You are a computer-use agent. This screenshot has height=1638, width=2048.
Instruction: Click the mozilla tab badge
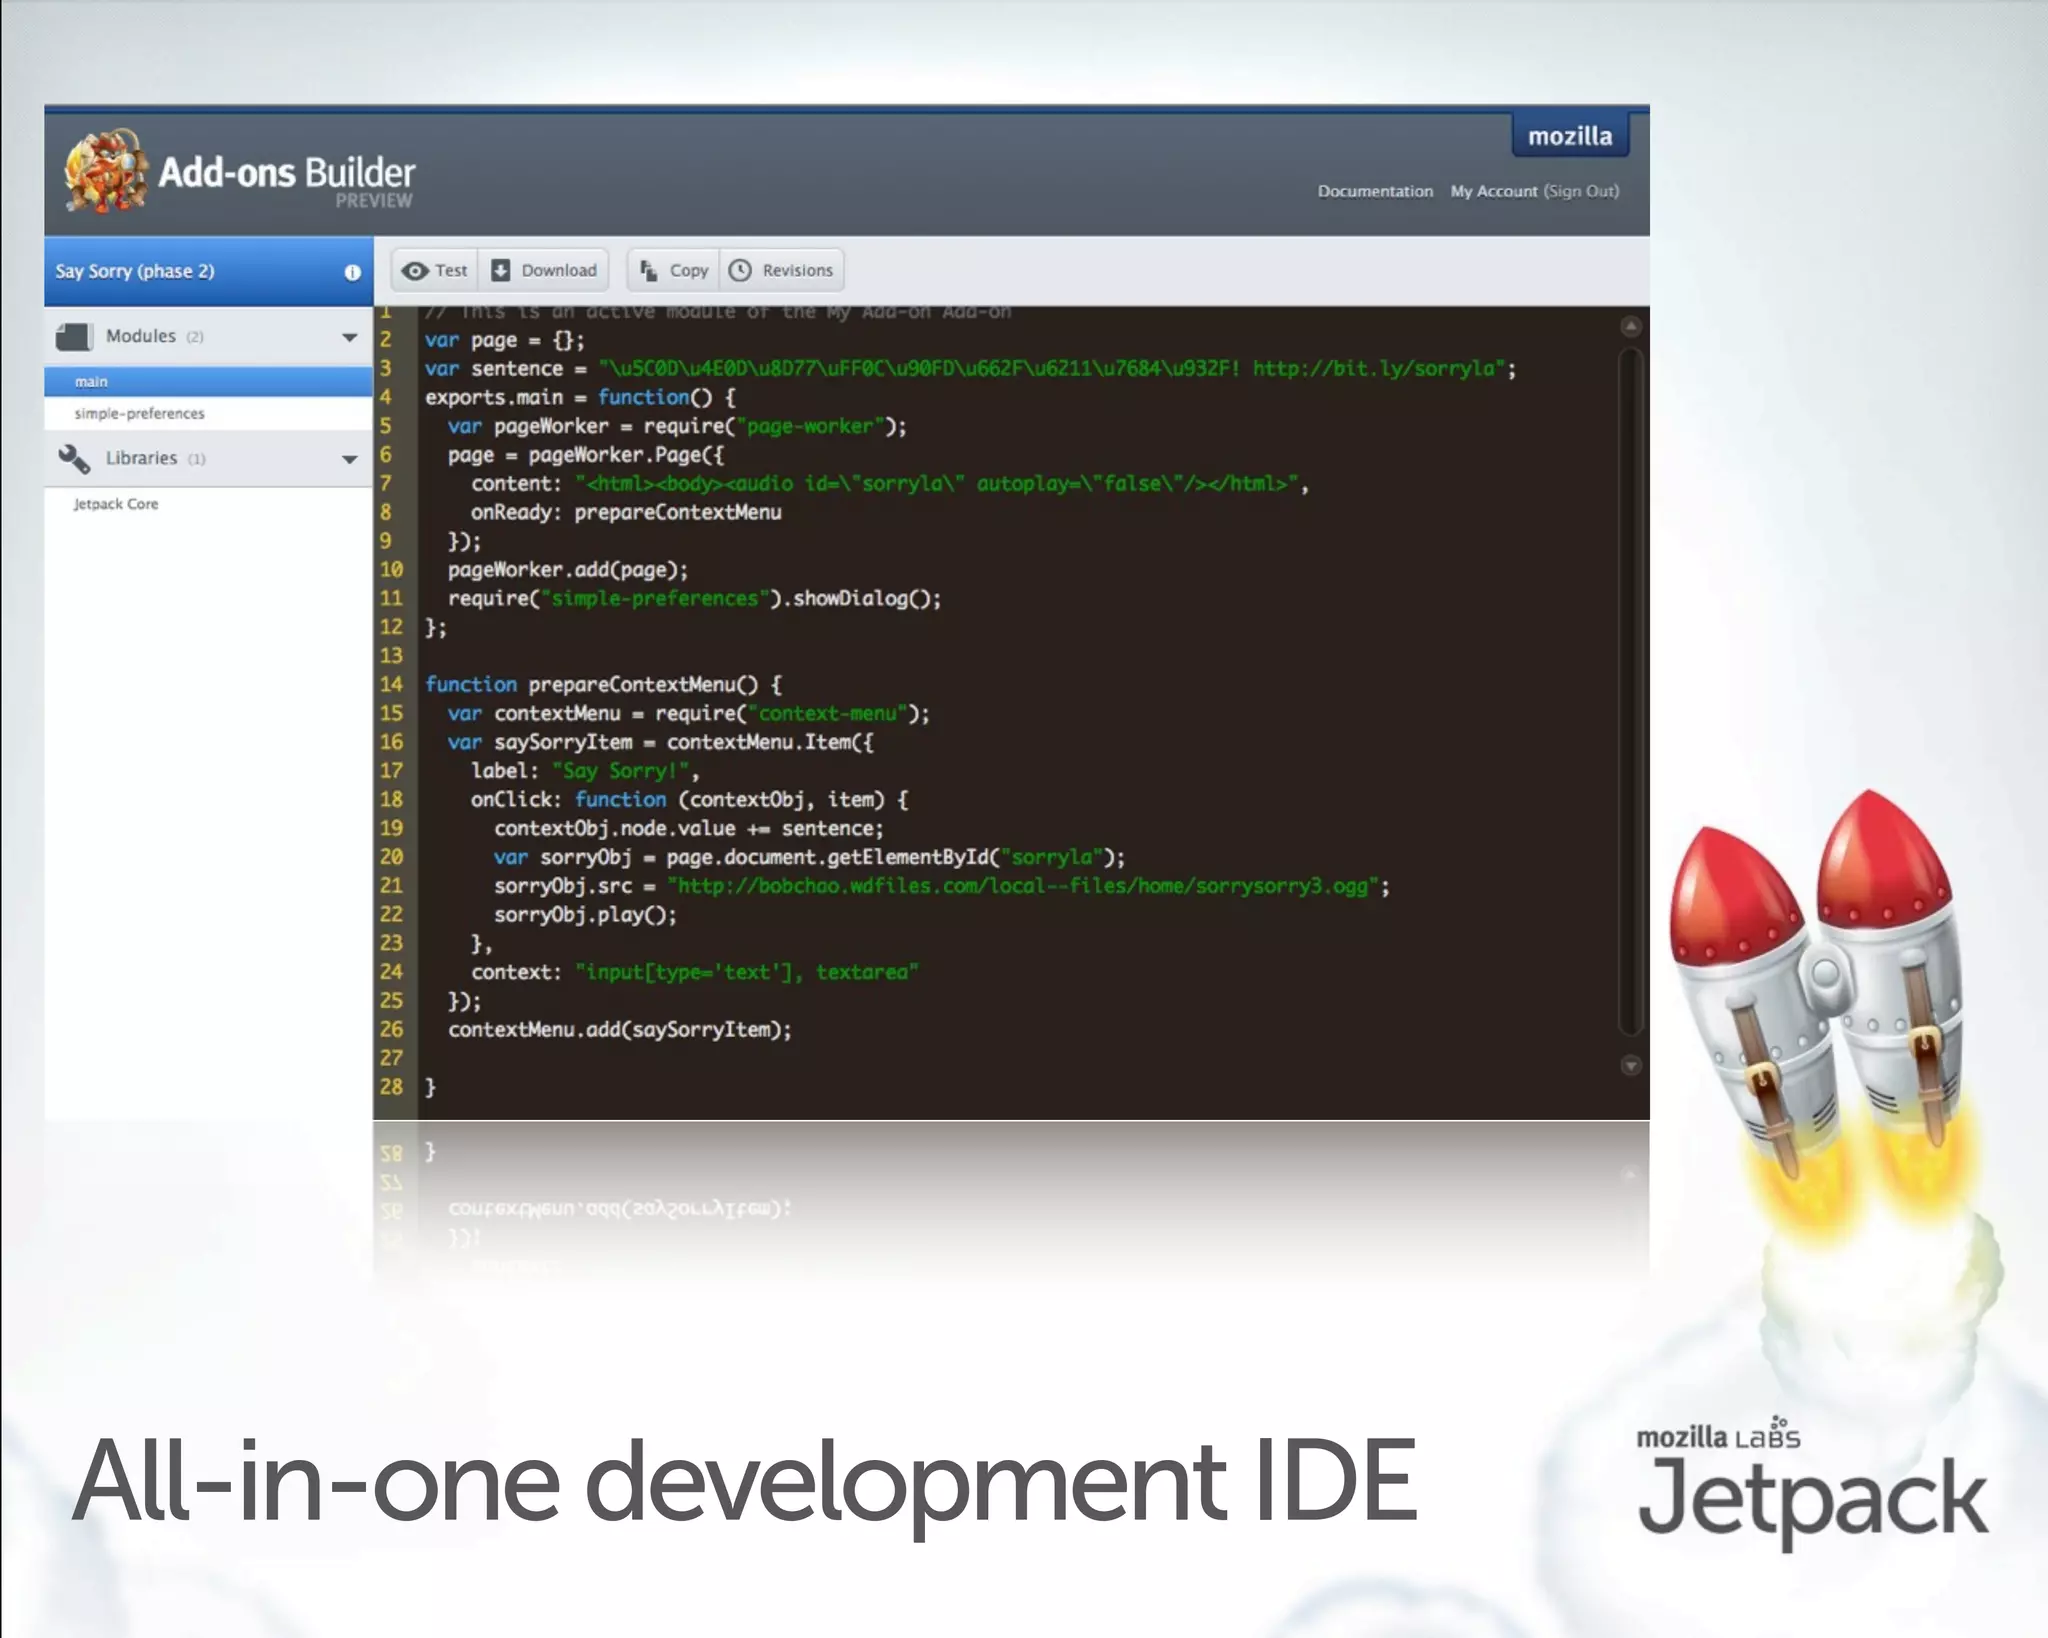coord(1570,136)
